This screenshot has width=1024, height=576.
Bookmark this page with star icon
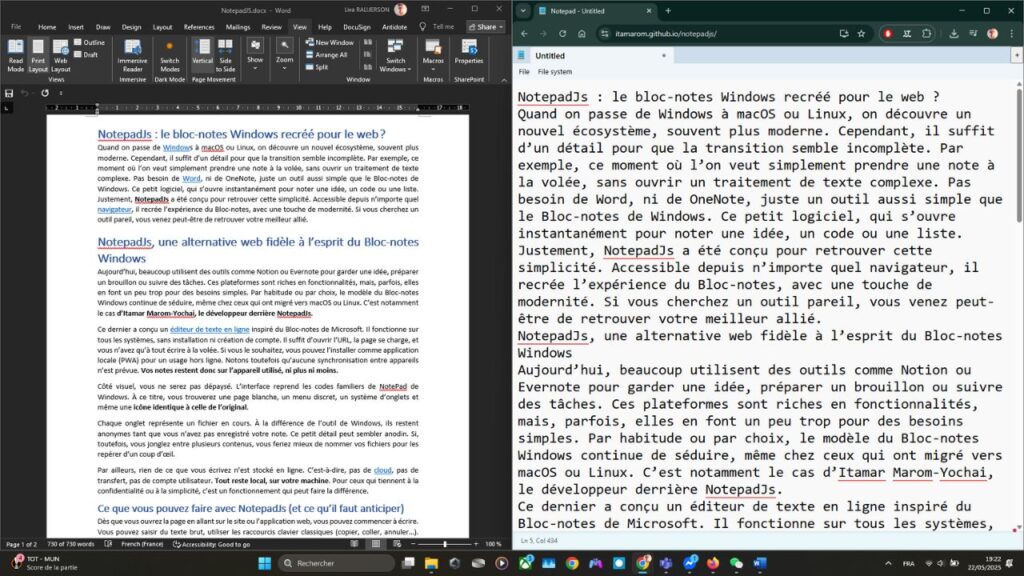click(861, 34)
